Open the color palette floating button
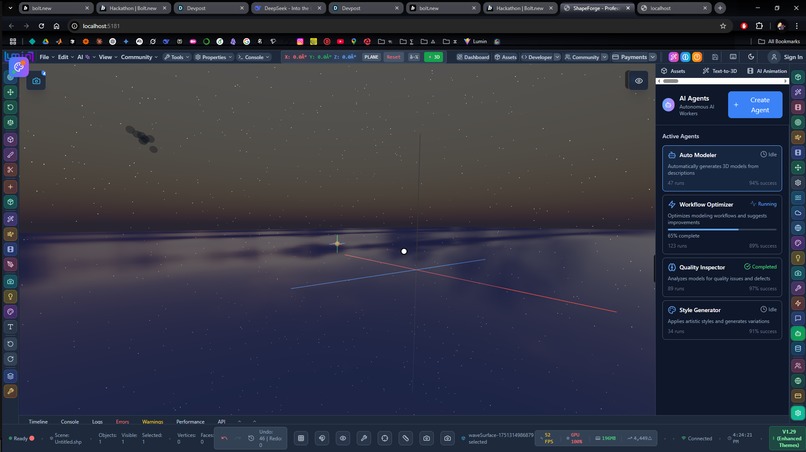The width and height of the screenshot is (806, 452). point(19,67)
